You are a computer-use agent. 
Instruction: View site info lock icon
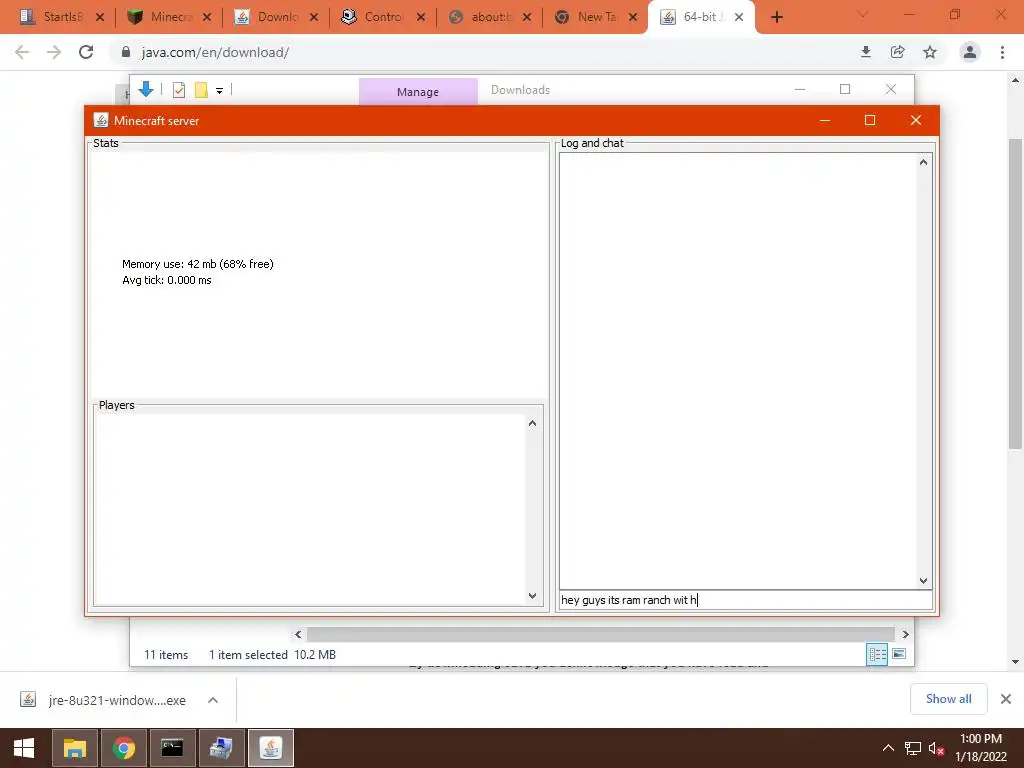click(x=125, y=52)
